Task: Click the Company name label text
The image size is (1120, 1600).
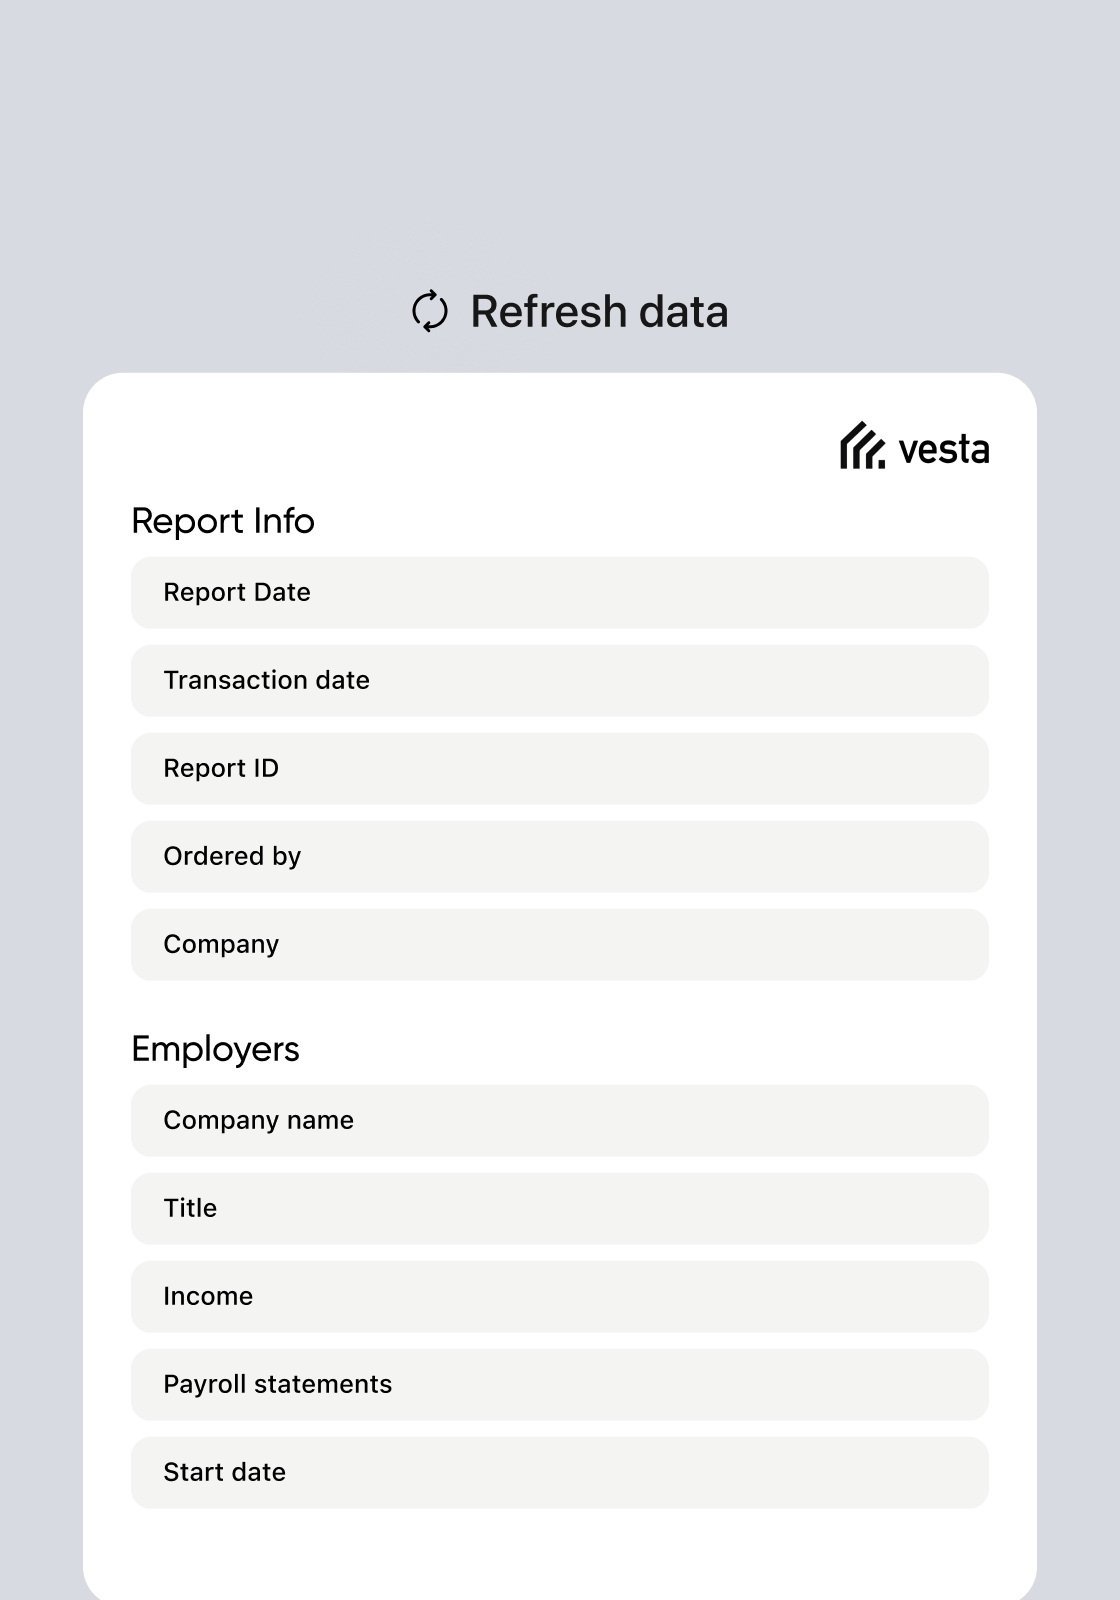Action: 258,1120
